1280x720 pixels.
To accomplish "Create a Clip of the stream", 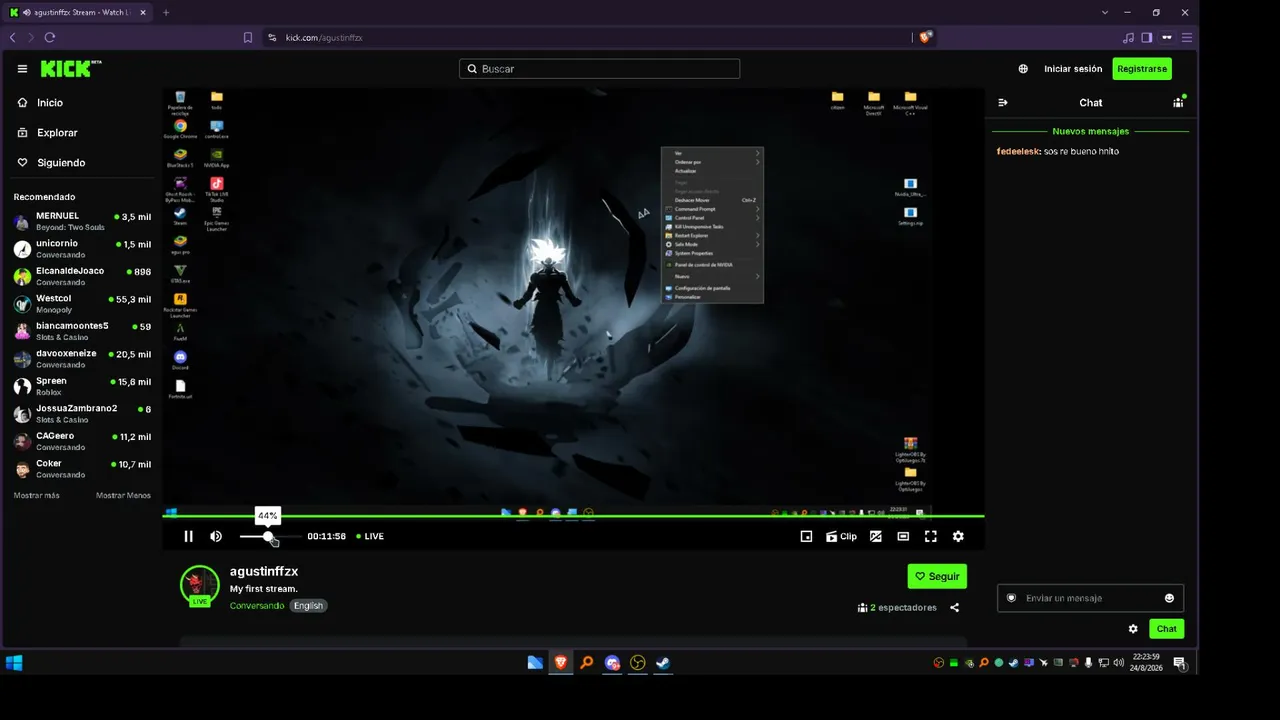I will click(x=841, y=536).
